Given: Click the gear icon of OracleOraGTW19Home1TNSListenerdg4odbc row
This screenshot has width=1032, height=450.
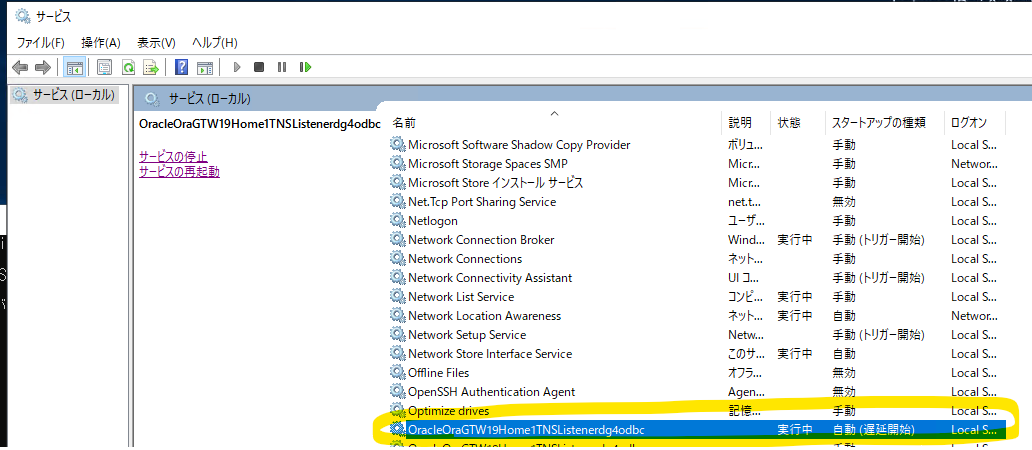Looking at the screenshot, I should [x=398, y=429].
